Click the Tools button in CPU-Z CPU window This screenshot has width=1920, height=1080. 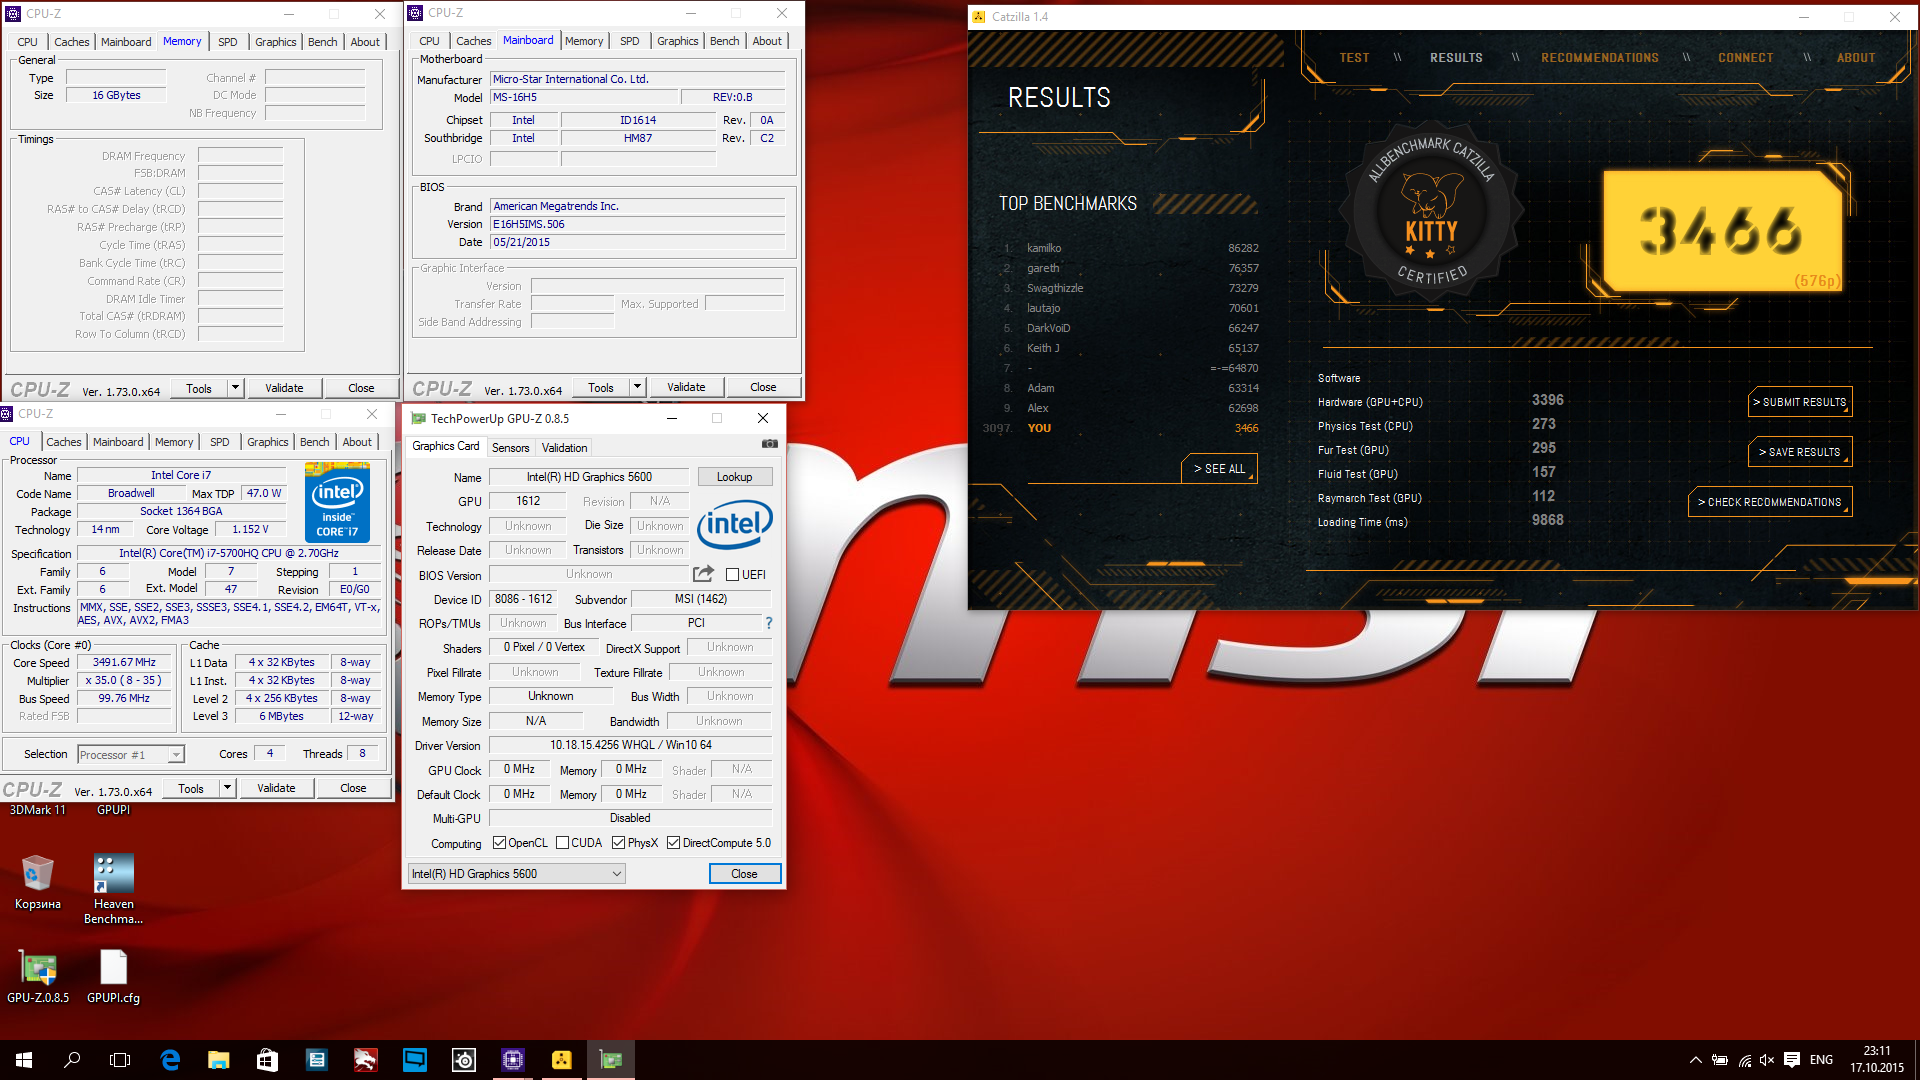(191, 788)
